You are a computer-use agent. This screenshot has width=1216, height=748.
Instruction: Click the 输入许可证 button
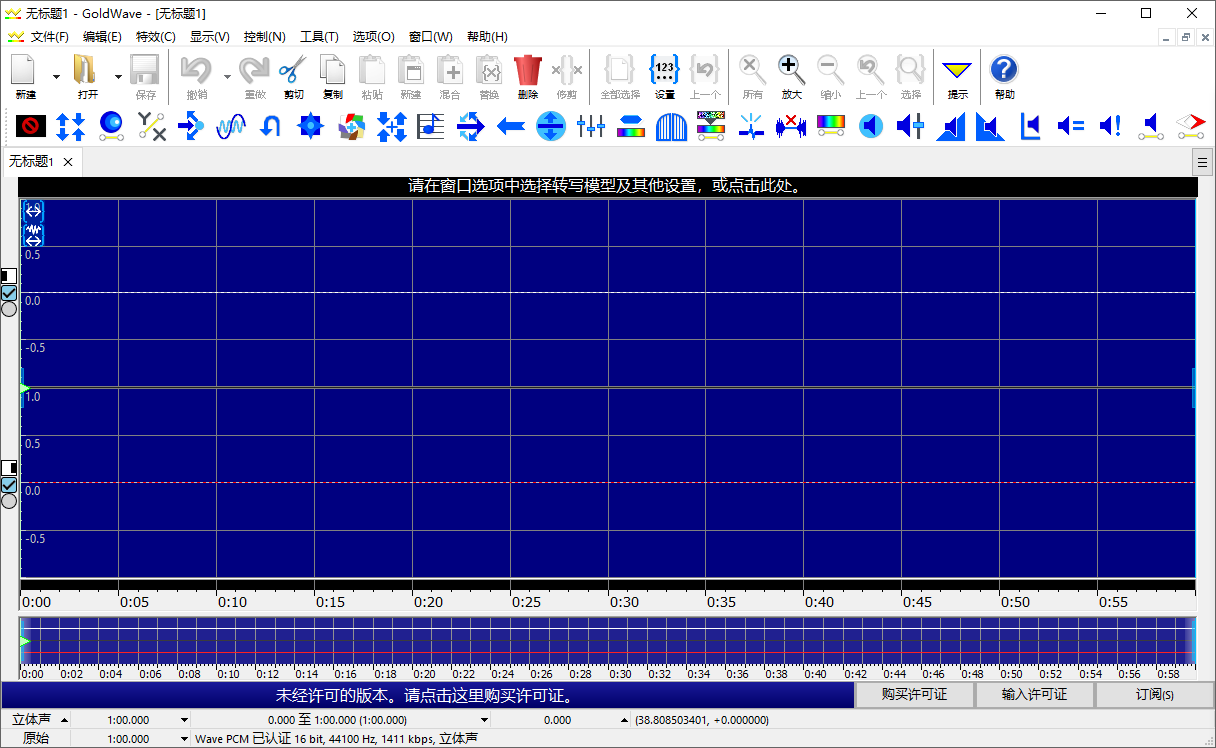[x=1034, y=695]
